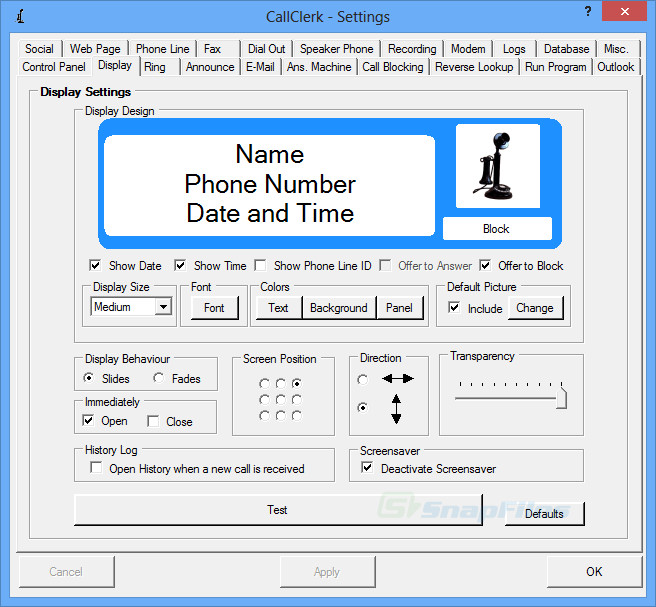Open the Reverse Lookup tab
Viewport: 656px width, 607px height.
pos(474,67)
